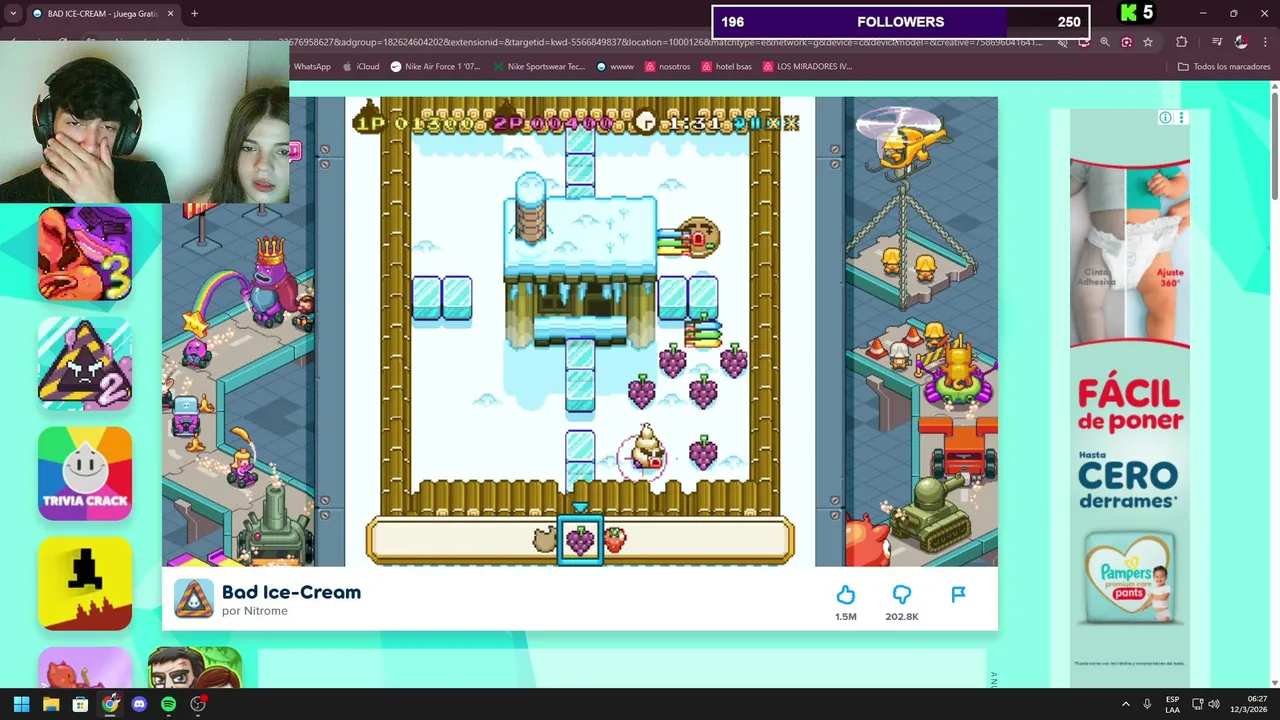This screenshot has width=1280, height=720.
Task: Switch the ESP LAA input language
Action: coord(1172,704)
